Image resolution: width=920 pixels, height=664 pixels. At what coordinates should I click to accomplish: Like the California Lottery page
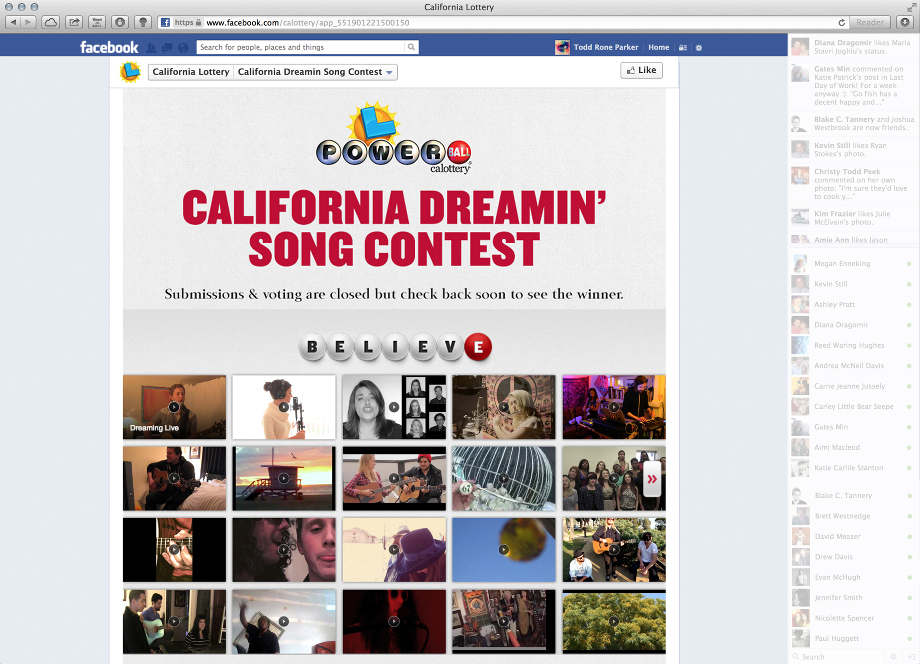point(641,70)
